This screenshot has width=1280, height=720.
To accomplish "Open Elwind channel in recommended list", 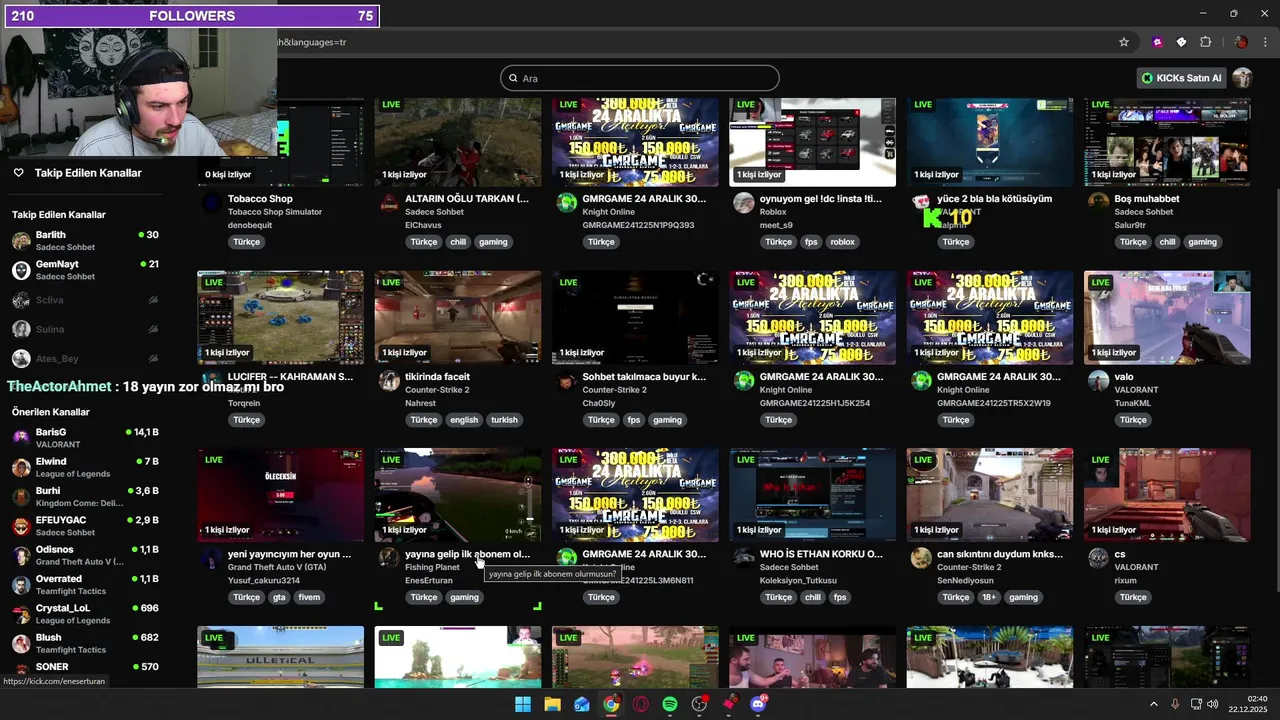I will 85,467.
